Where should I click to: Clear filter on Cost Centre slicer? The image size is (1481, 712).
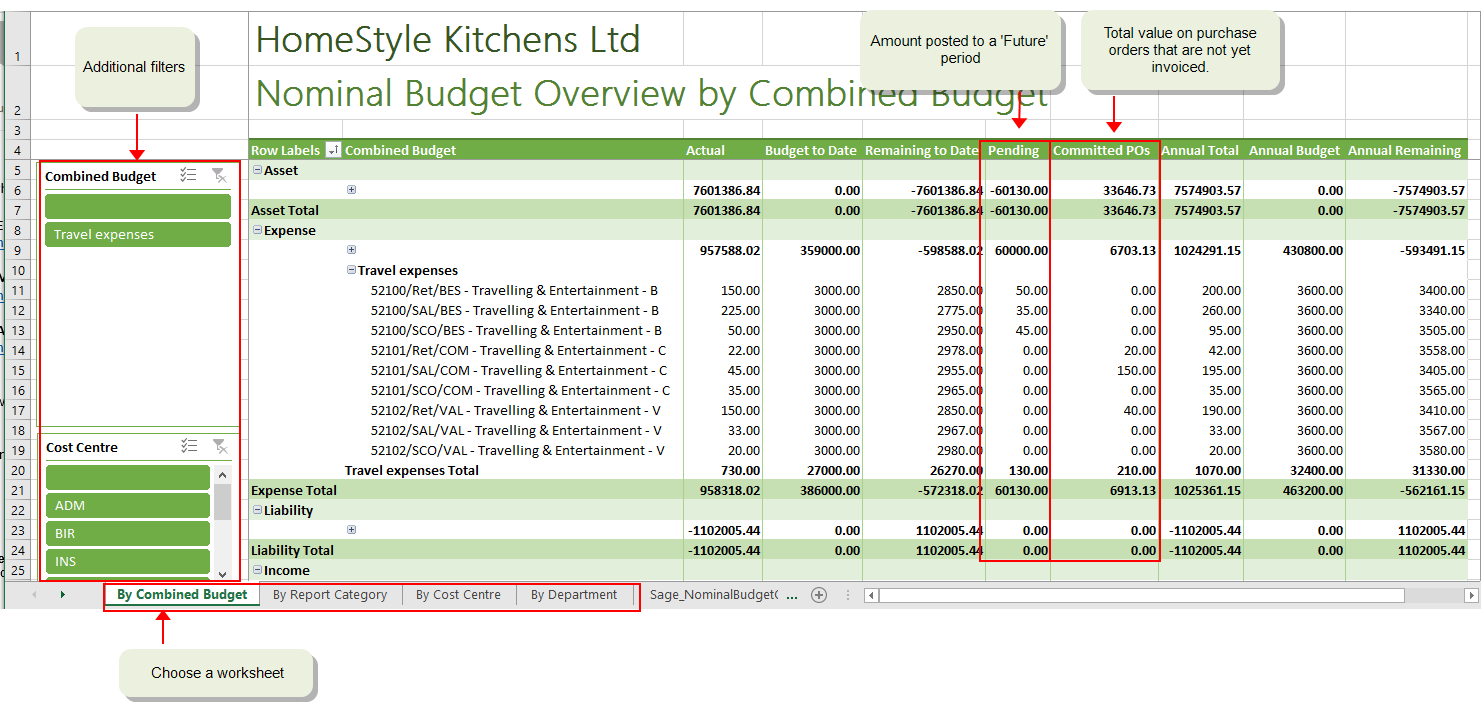(x=219, y=446)
